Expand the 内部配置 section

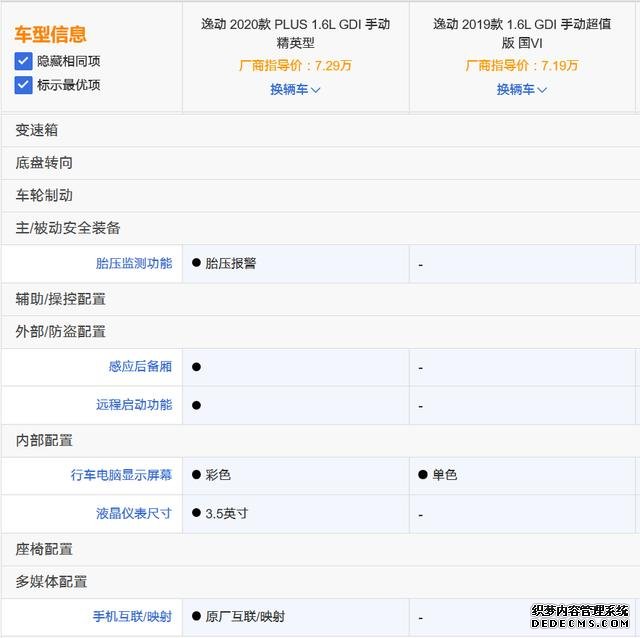click(320, 441)
